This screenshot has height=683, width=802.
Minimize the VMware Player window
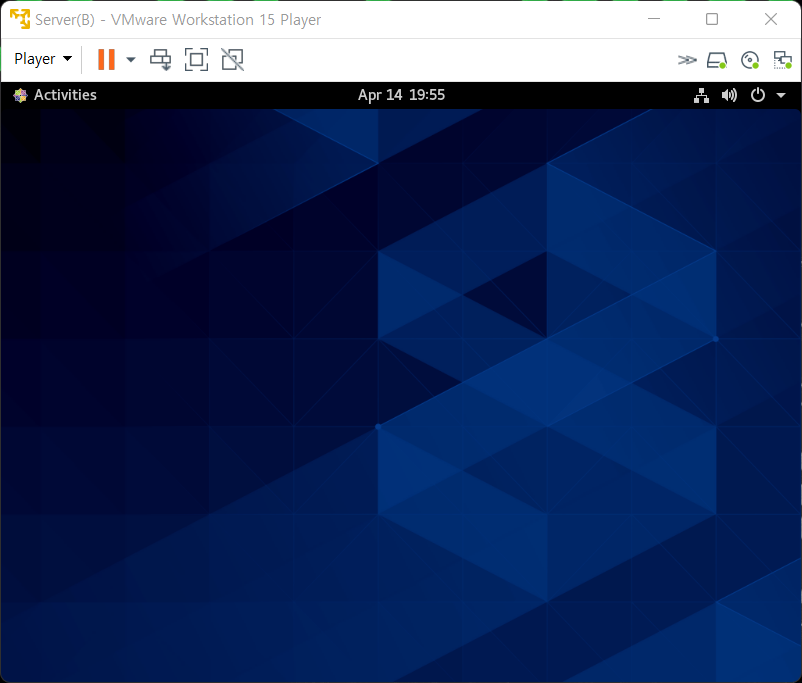pos(654,19)
